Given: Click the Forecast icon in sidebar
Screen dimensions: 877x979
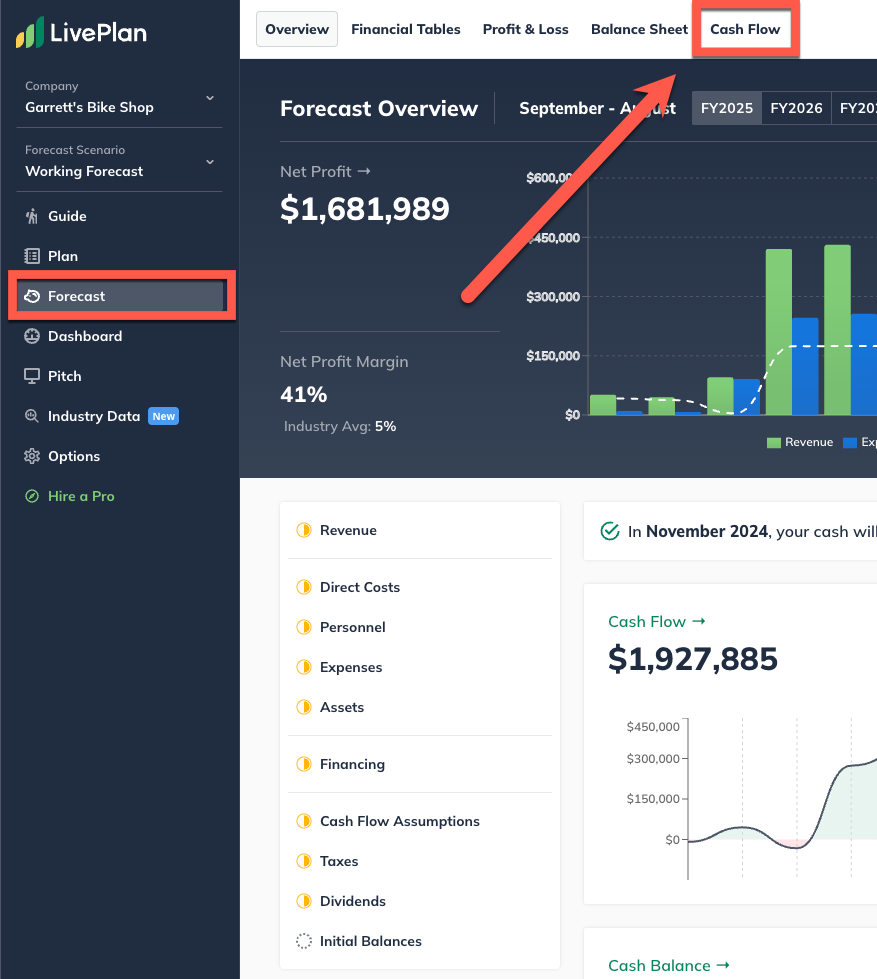Looking at the screenshot, I should point(32,296).
